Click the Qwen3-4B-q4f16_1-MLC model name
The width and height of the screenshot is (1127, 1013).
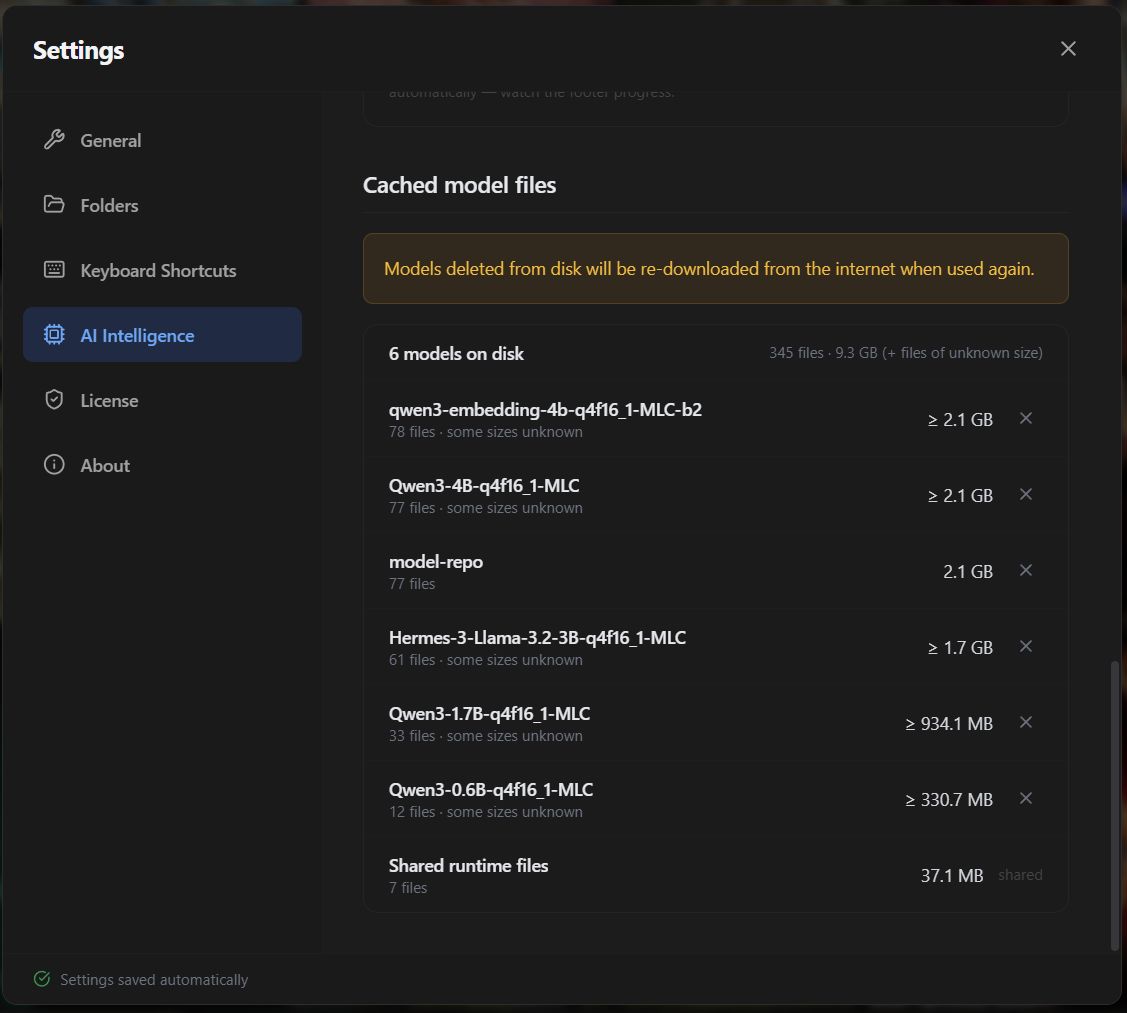pos(484,486)
